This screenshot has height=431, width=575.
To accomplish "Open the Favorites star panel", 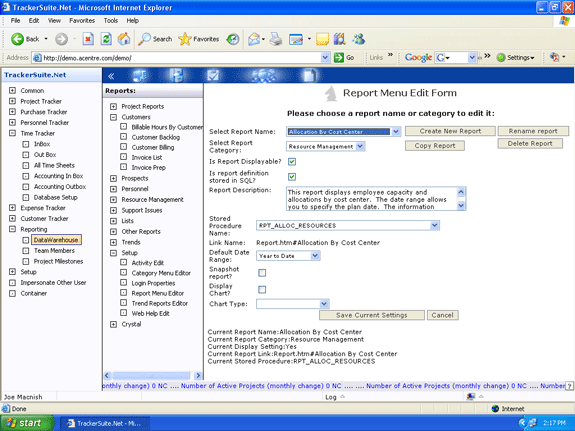I will click(198, 39).
